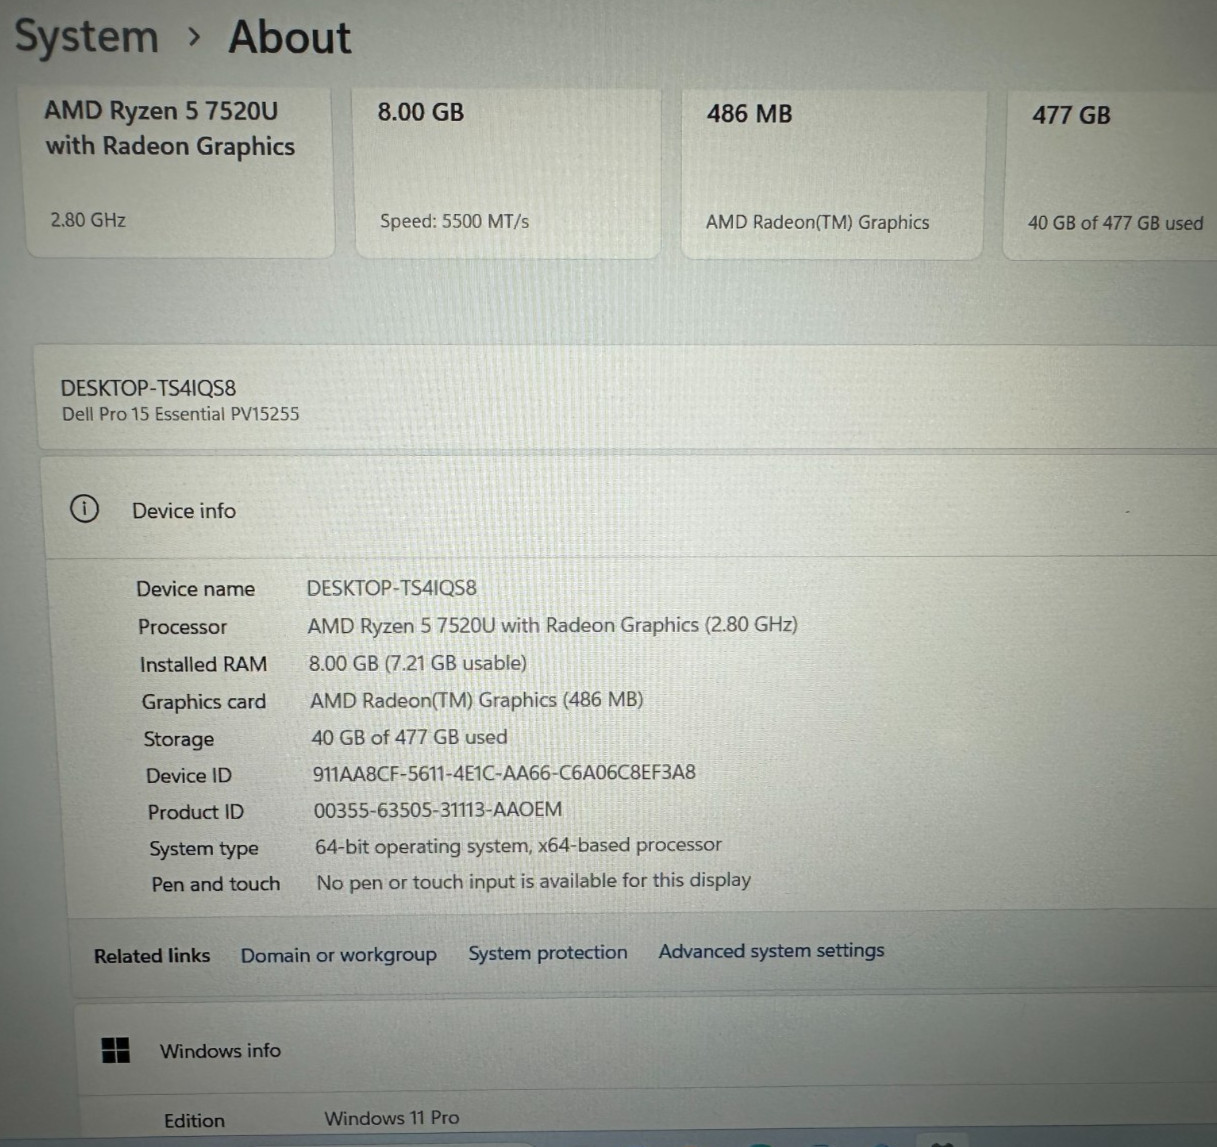This screenshot has width=1217, height=1147.
Task: Select the Graphics card value AMD Radeon(TM) Graphics (486 MB)
Action: [476, 700]
